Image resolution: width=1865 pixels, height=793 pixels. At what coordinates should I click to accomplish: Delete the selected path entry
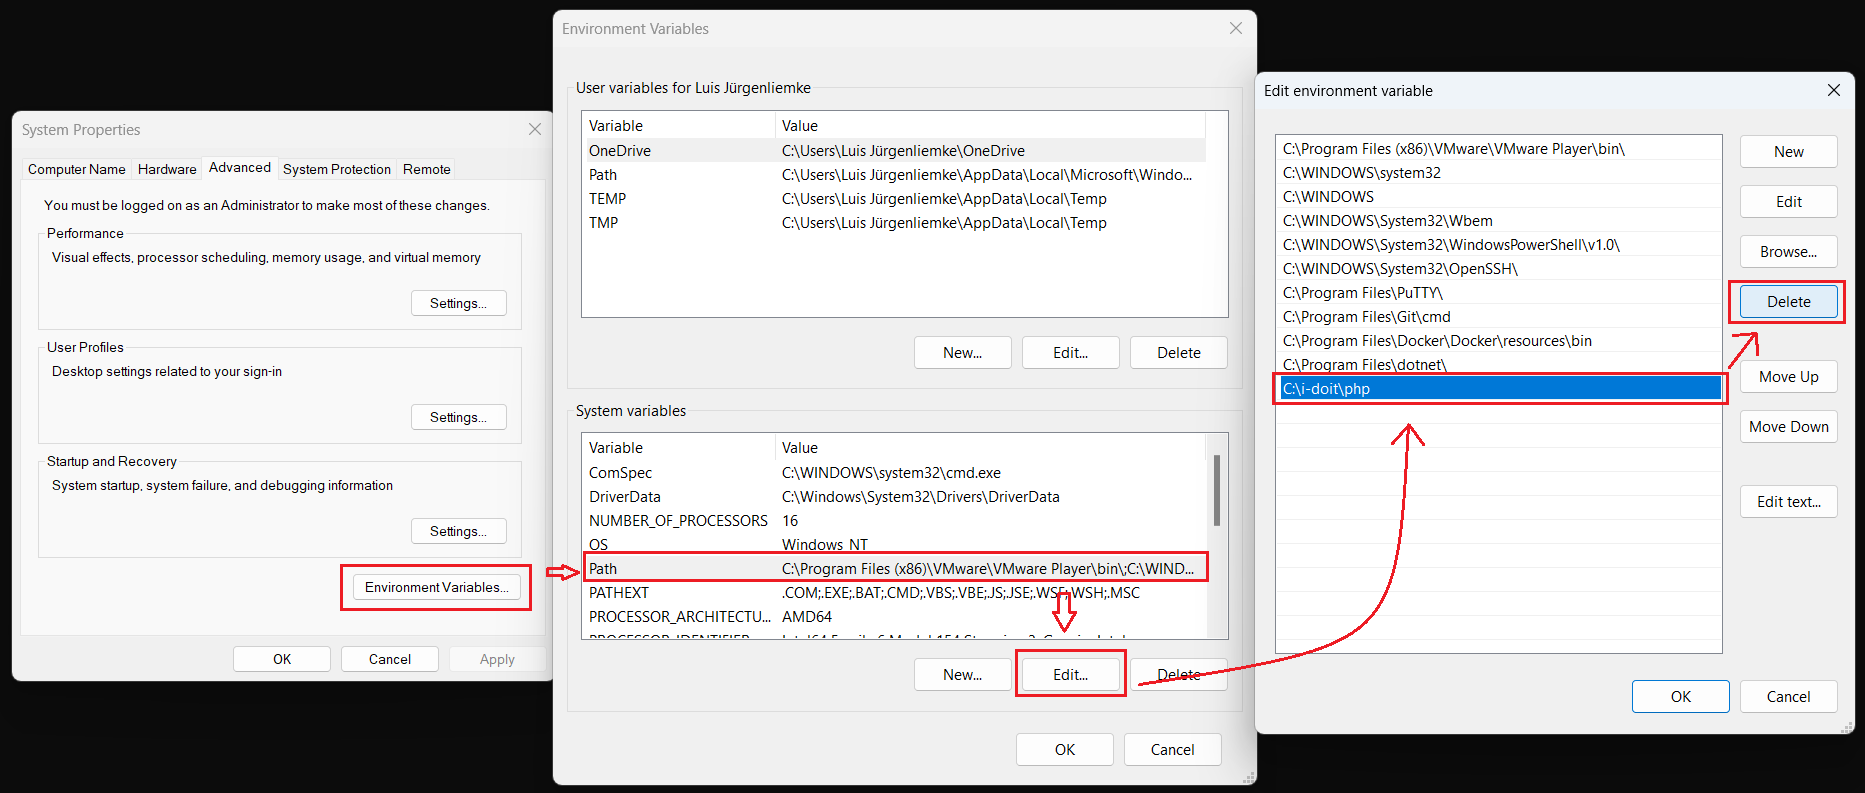(1789, 301)
